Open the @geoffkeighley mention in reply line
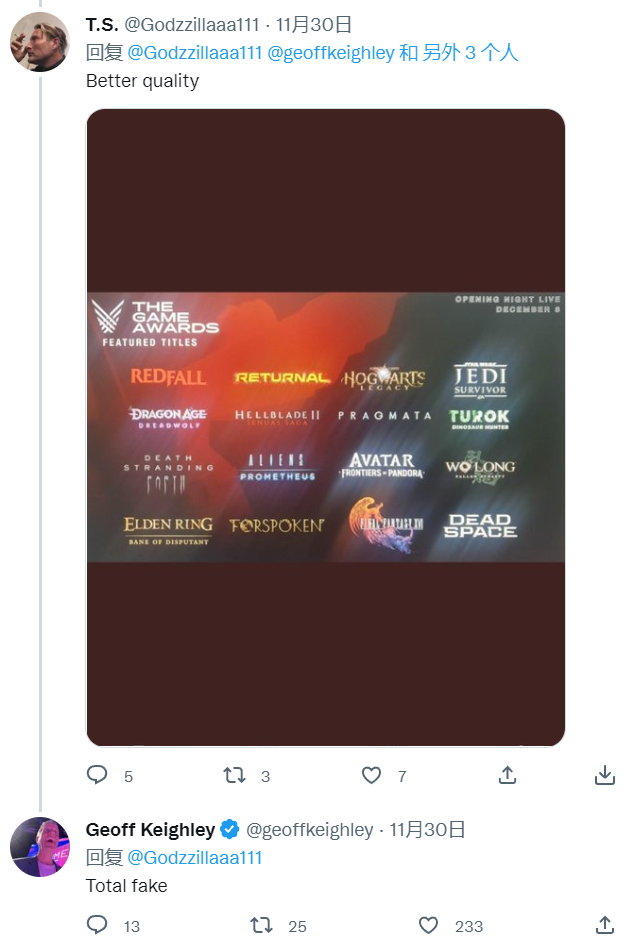This screenshot has width=633, height=942. pos(330,53)
